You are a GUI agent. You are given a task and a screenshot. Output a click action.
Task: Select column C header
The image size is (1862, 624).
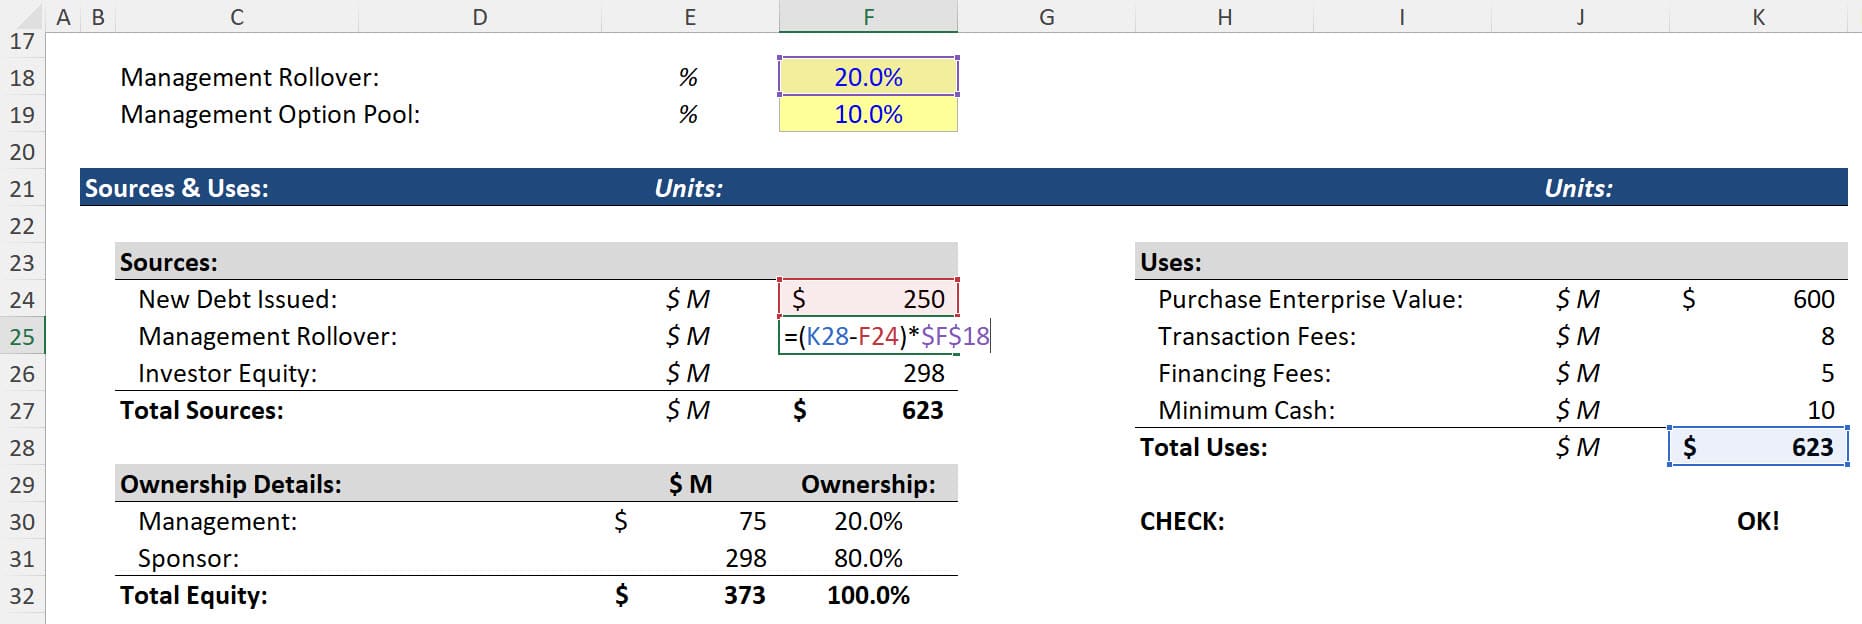[x=237, y=16]
